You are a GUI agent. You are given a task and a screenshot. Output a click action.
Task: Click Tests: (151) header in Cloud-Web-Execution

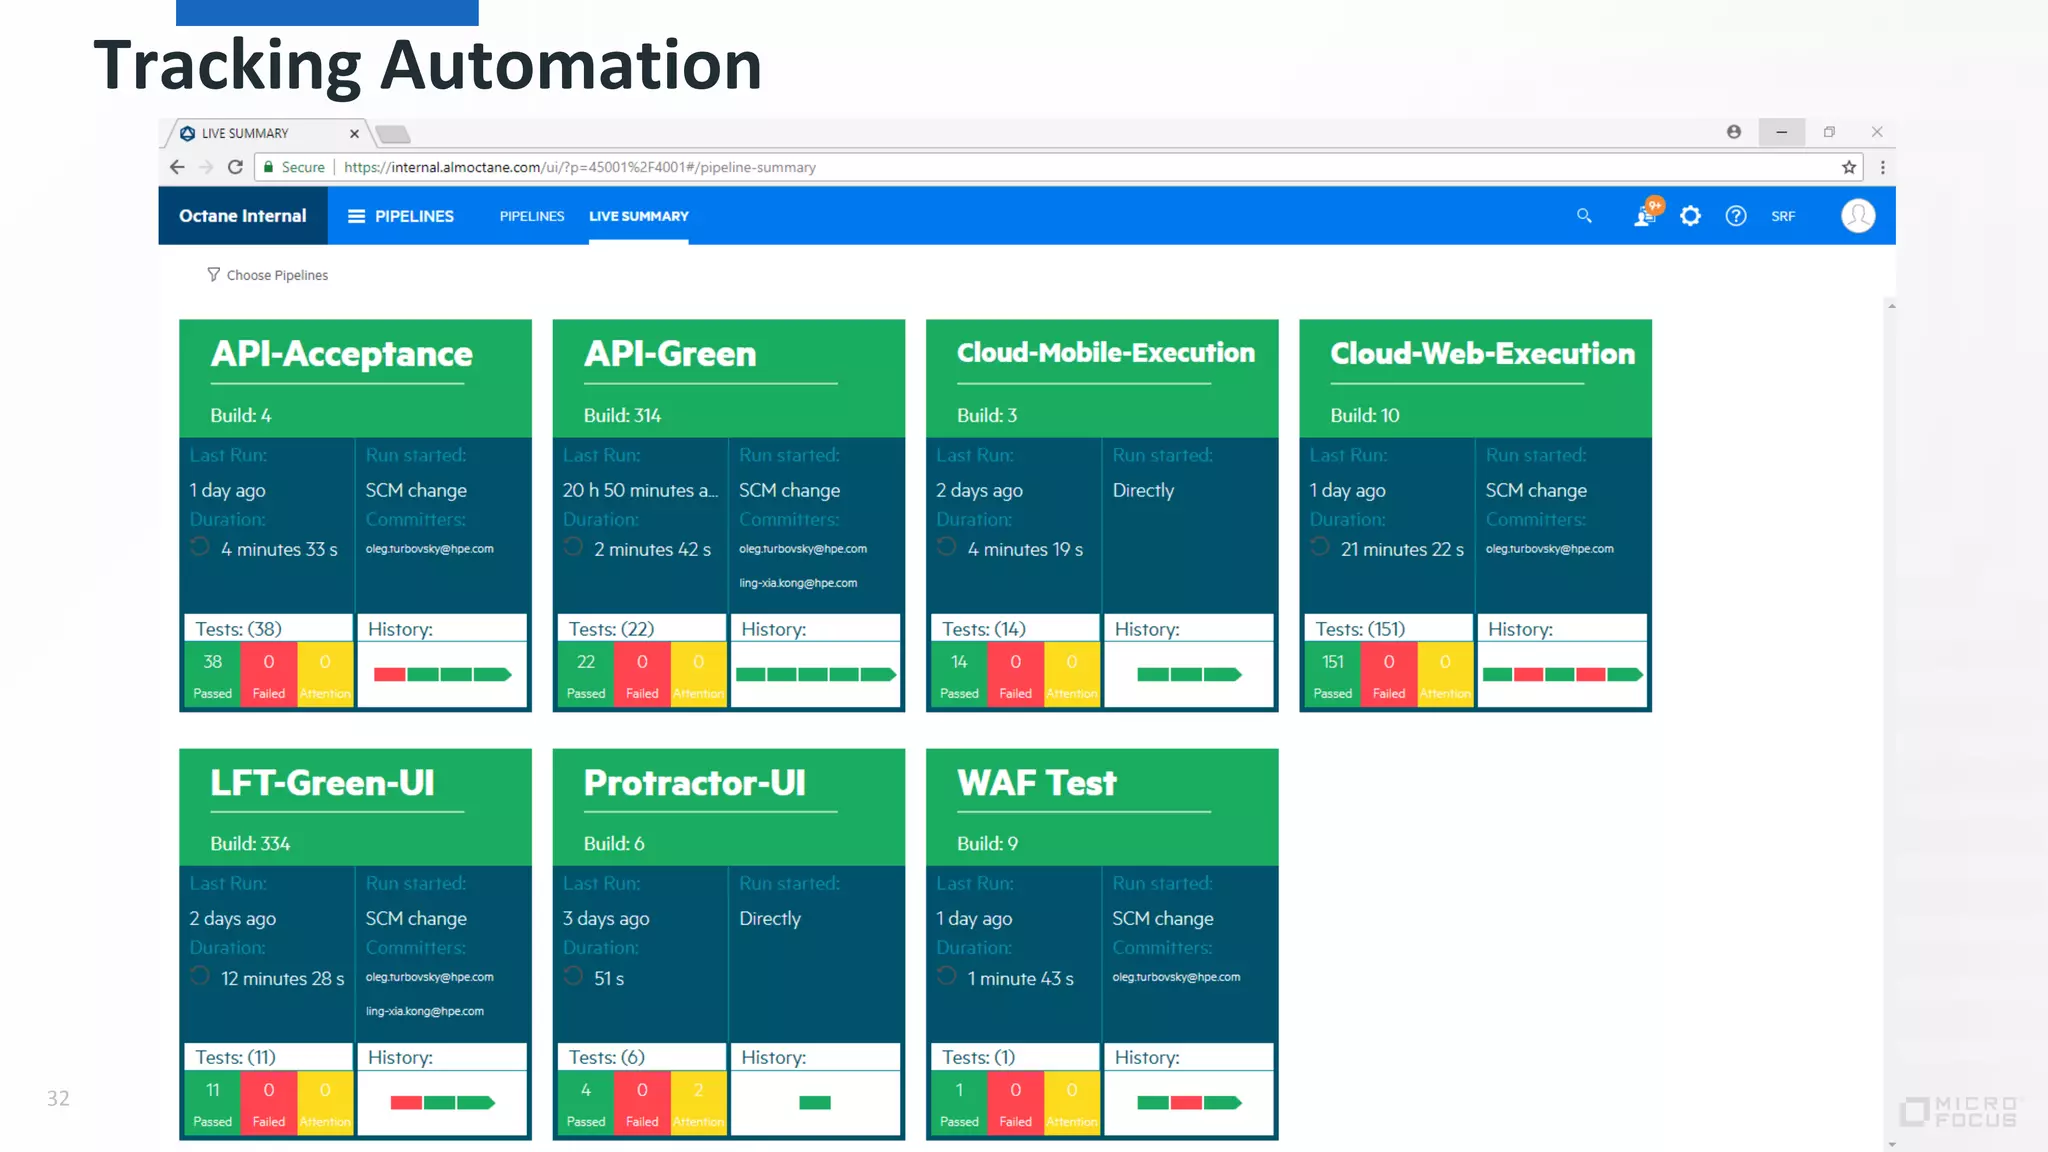pyautogui.click(x=1360, y=629)
